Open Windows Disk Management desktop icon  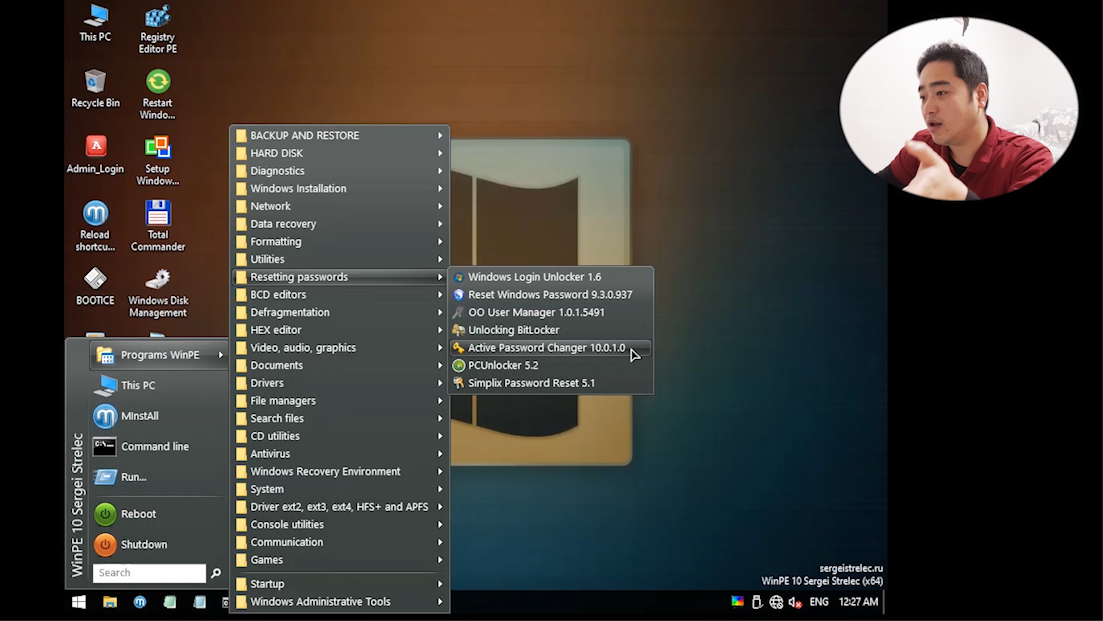[x=158, y=293]
